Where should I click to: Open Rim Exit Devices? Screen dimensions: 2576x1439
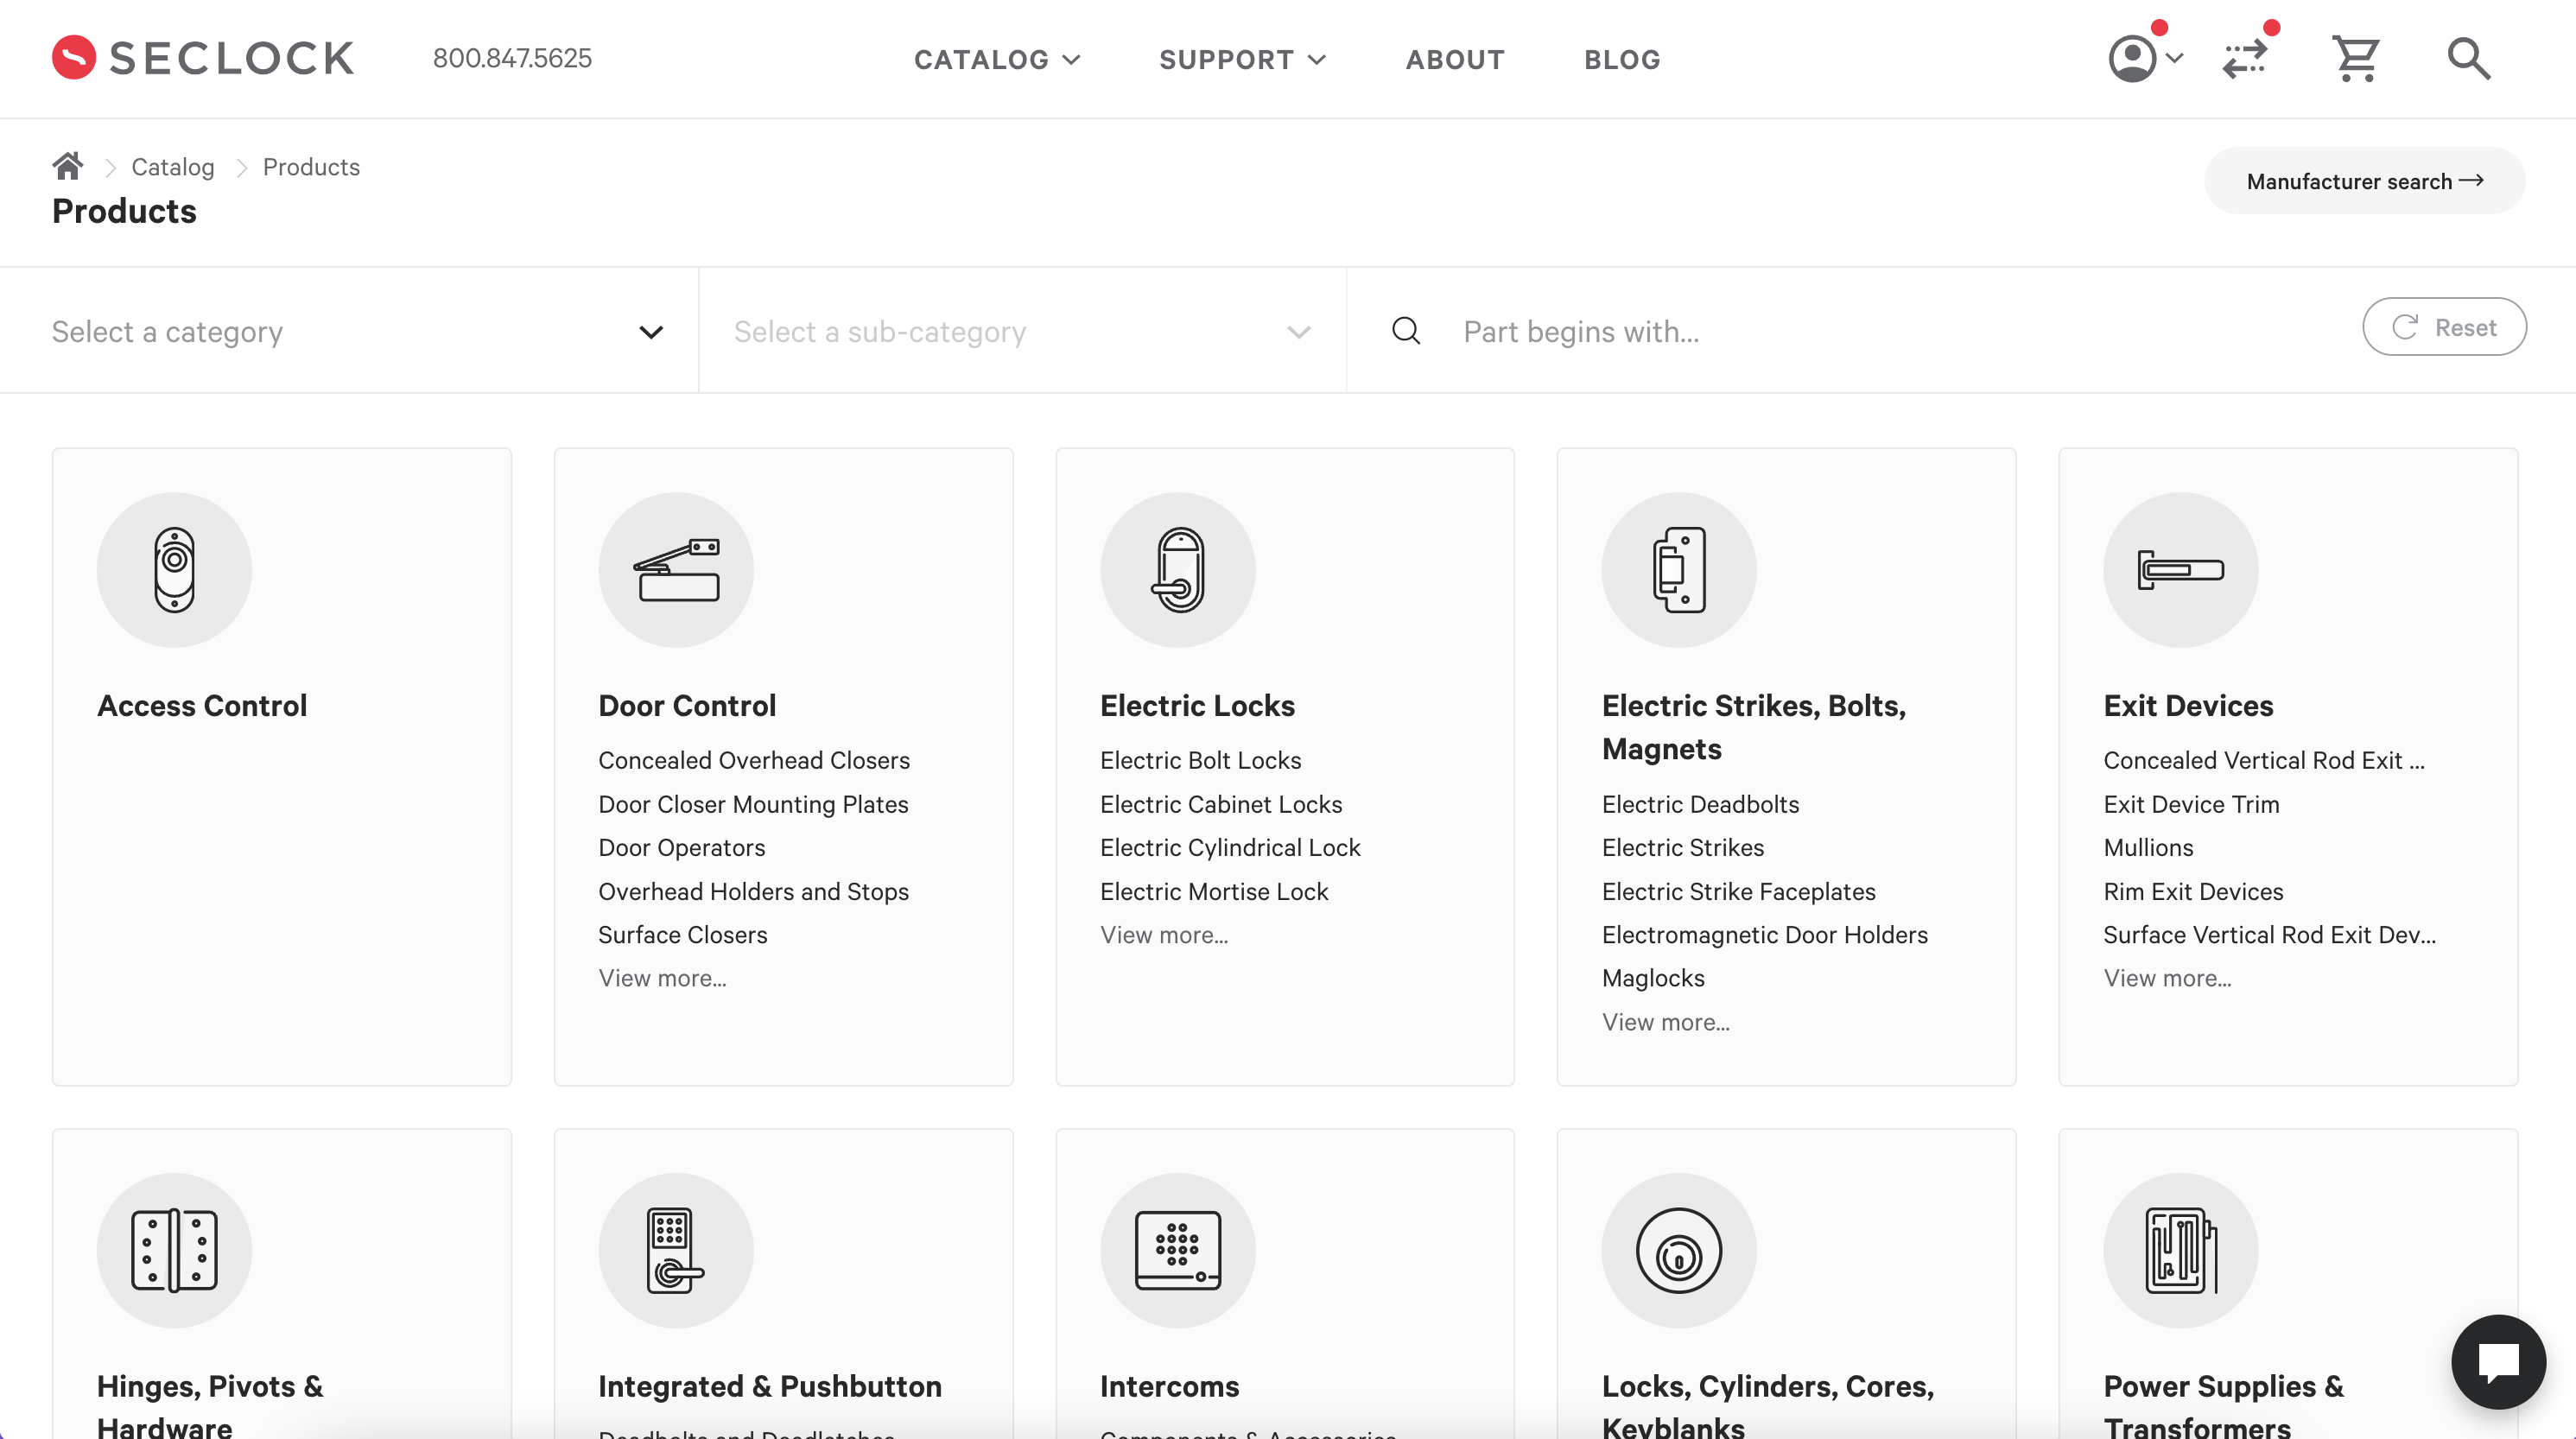point(2193,891)
